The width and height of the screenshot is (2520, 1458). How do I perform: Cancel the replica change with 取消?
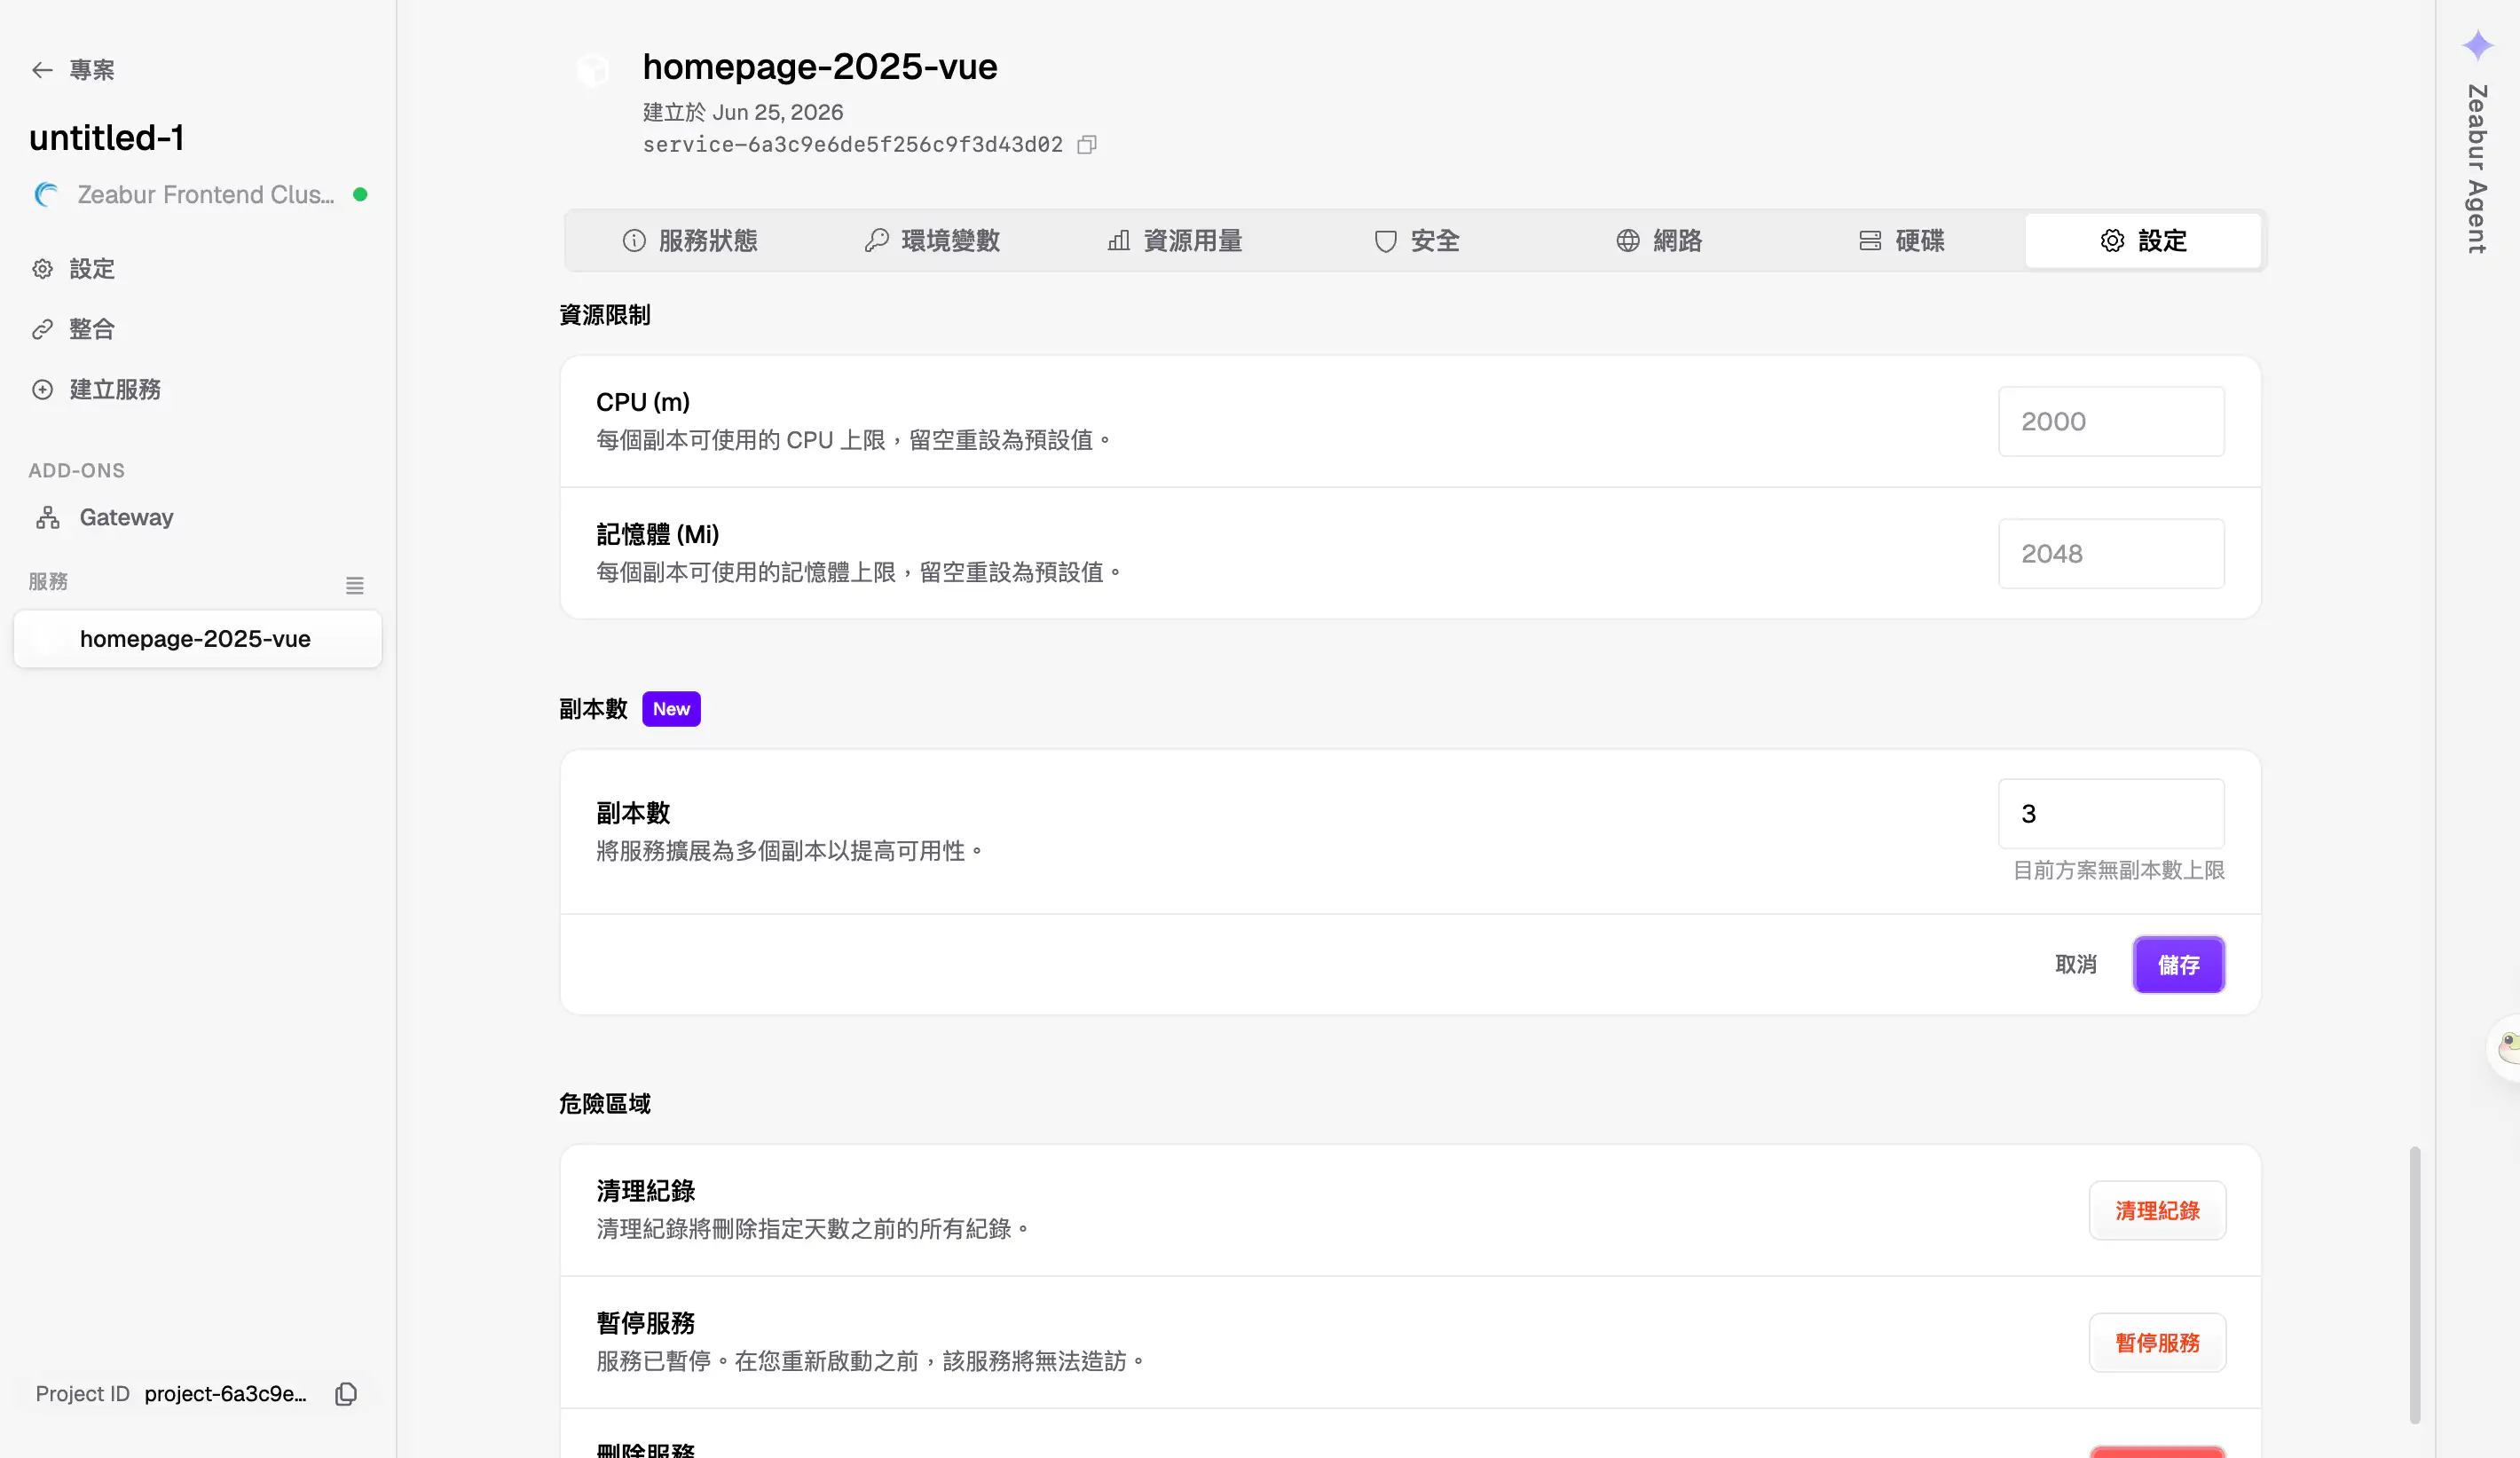2076,965
